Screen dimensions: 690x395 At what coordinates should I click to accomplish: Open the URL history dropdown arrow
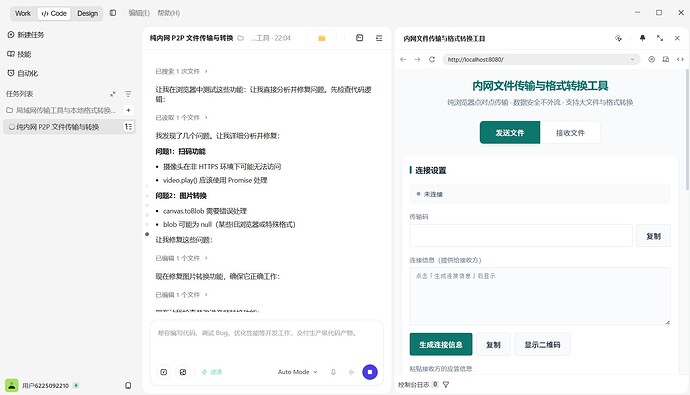(633, 59)
